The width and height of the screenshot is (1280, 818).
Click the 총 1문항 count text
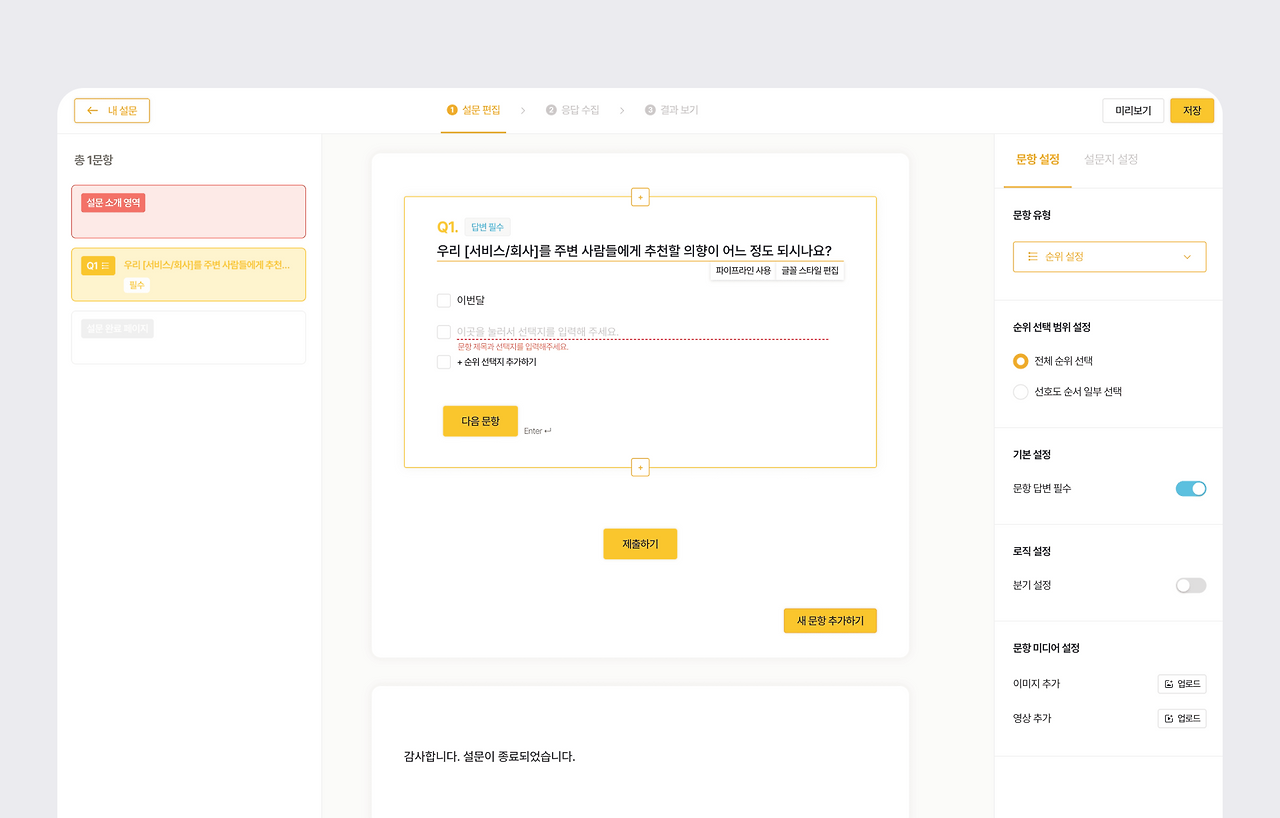(x=94, y=160)
